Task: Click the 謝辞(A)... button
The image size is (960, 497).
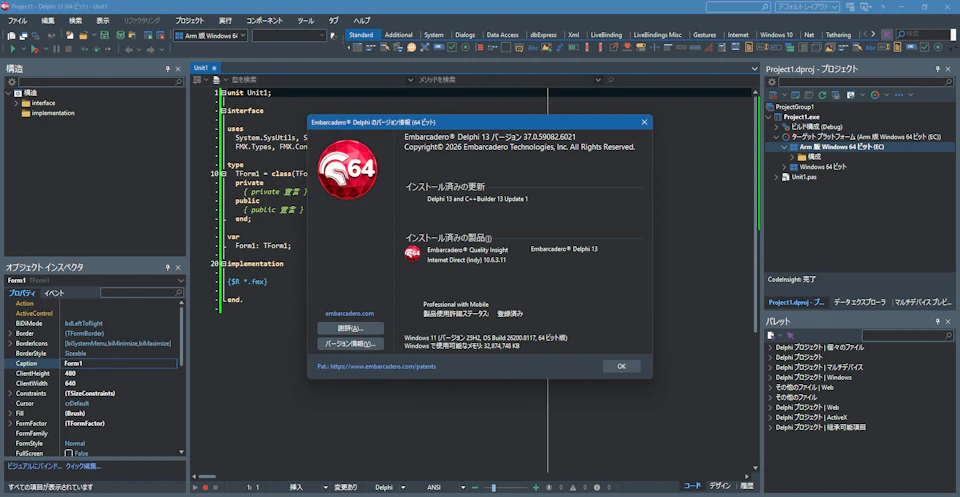Action: [351, 329]
